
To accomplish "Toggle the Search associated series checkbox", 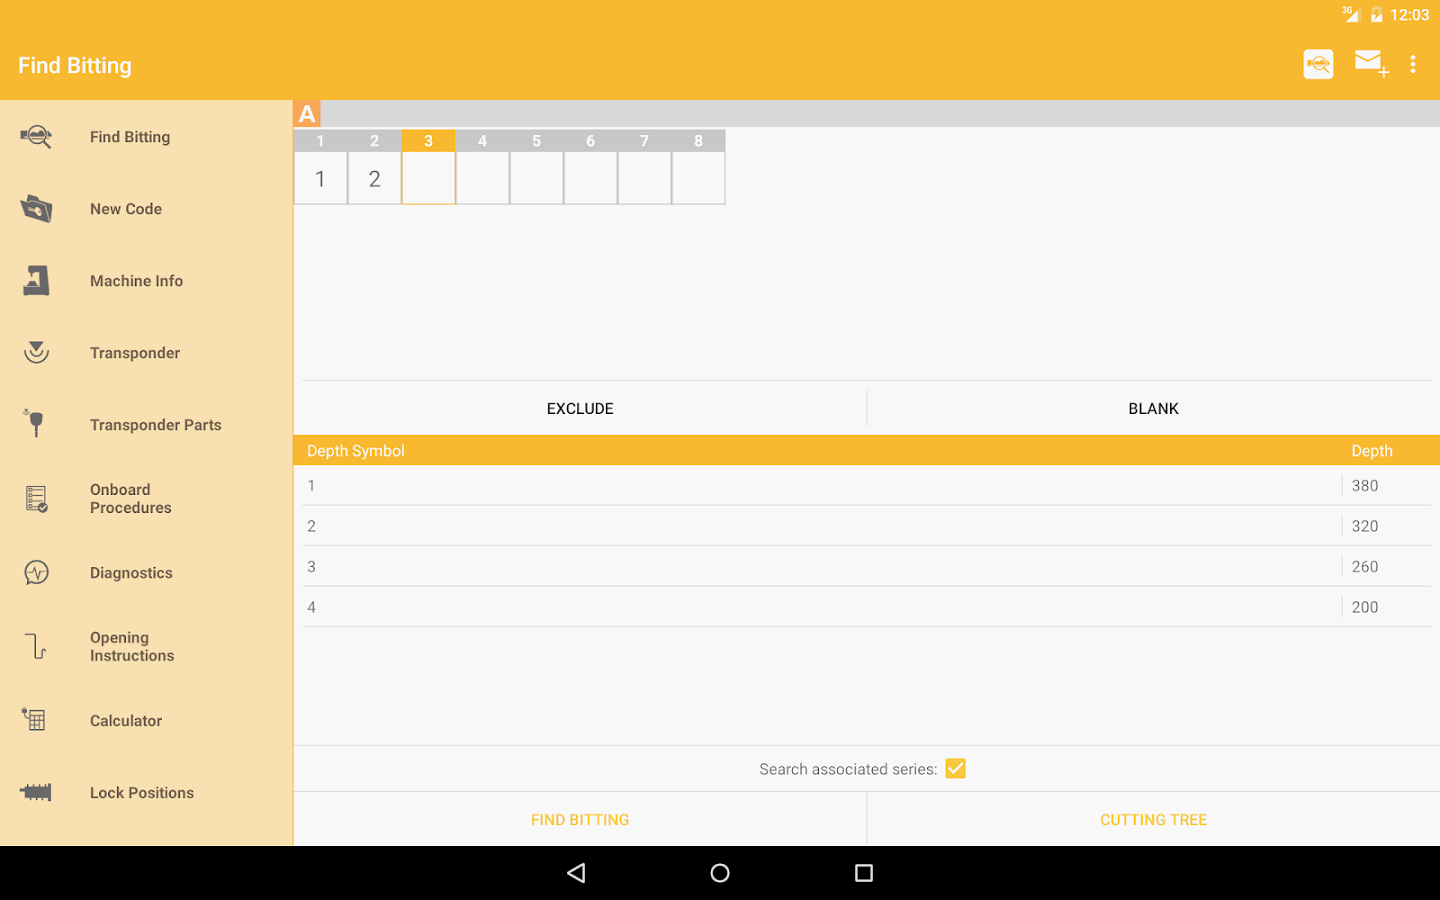I will click(956, 768).
